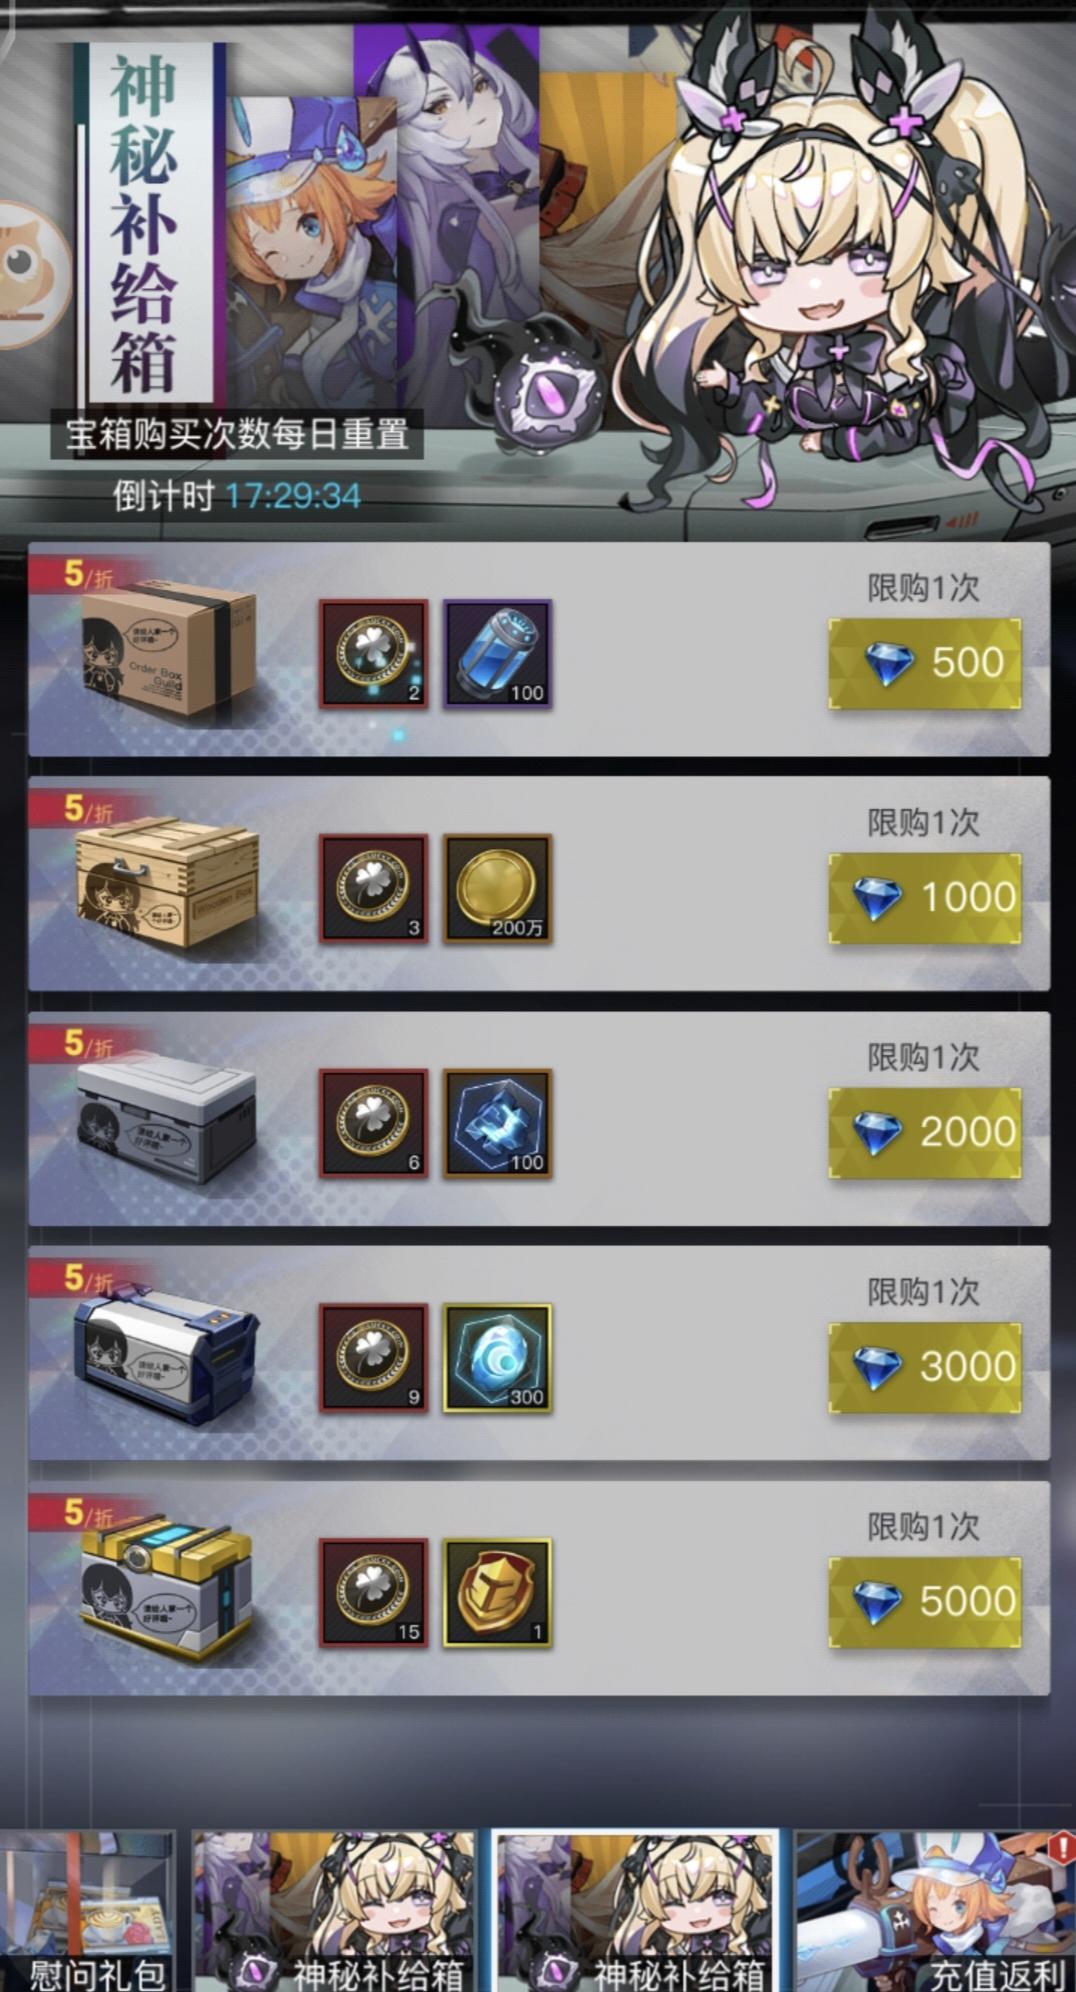This screenshot has width=1076, height=1992.
Task: Tap the gold coin 200万 reward icon
Action: click(497, 889)
